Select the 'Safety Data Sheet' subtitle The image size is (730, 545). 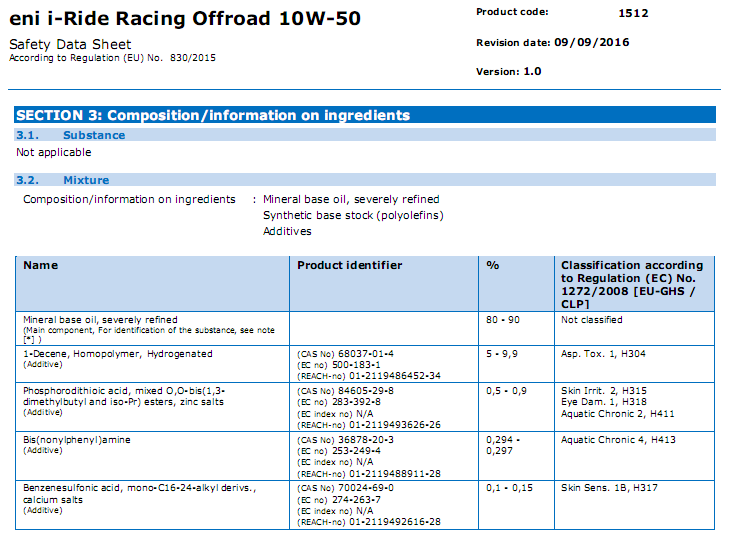[70, 44]
